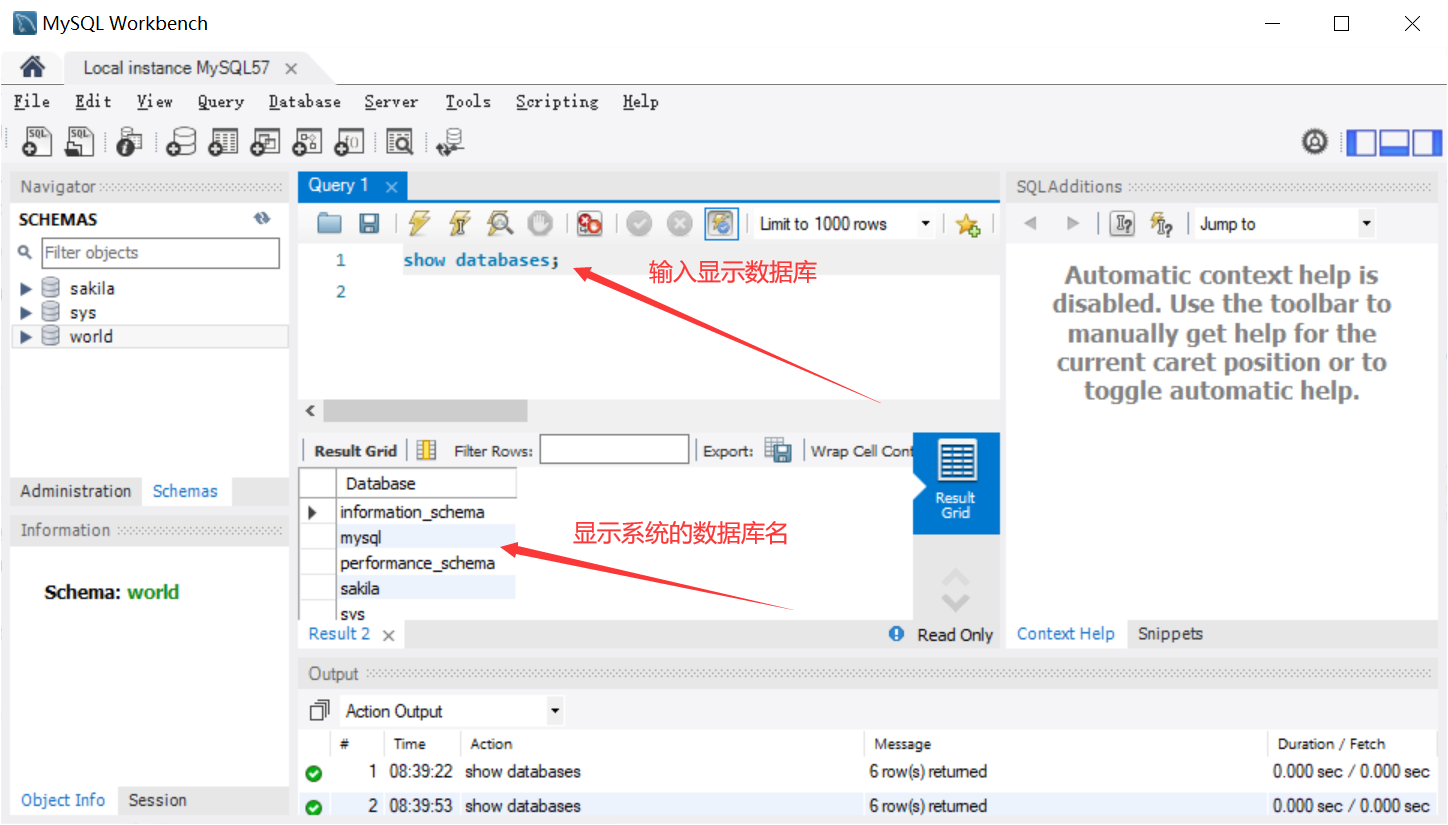The width and height of the screenshot is (1448, 825).
Task: Toggle the autocommit mode button
Action: click(721, 224)
